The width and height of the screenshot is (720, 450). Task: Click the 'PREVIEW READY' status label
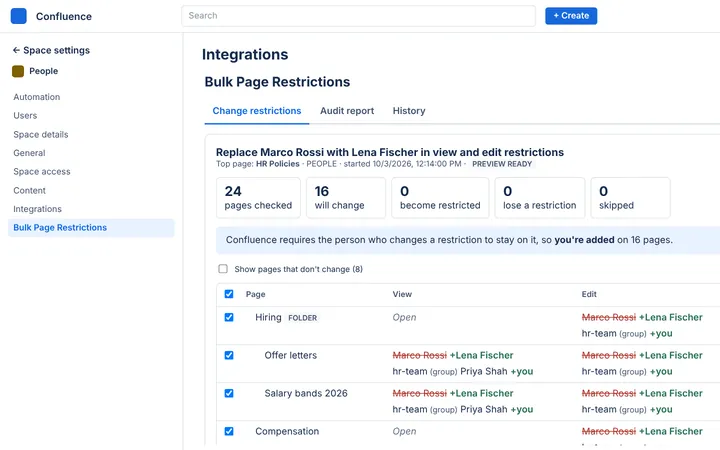pos(502,164)
